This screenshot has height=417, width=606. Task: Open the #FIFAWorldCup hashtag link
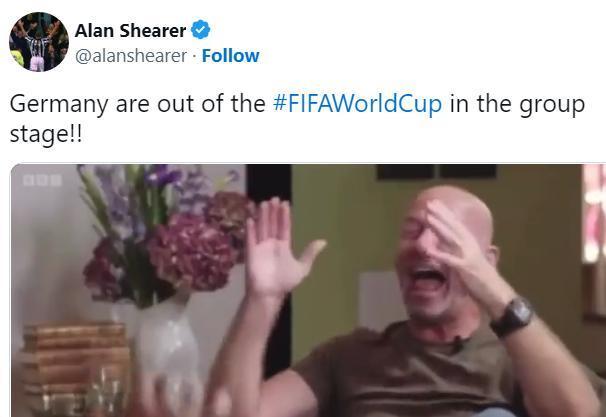[357, 104]
